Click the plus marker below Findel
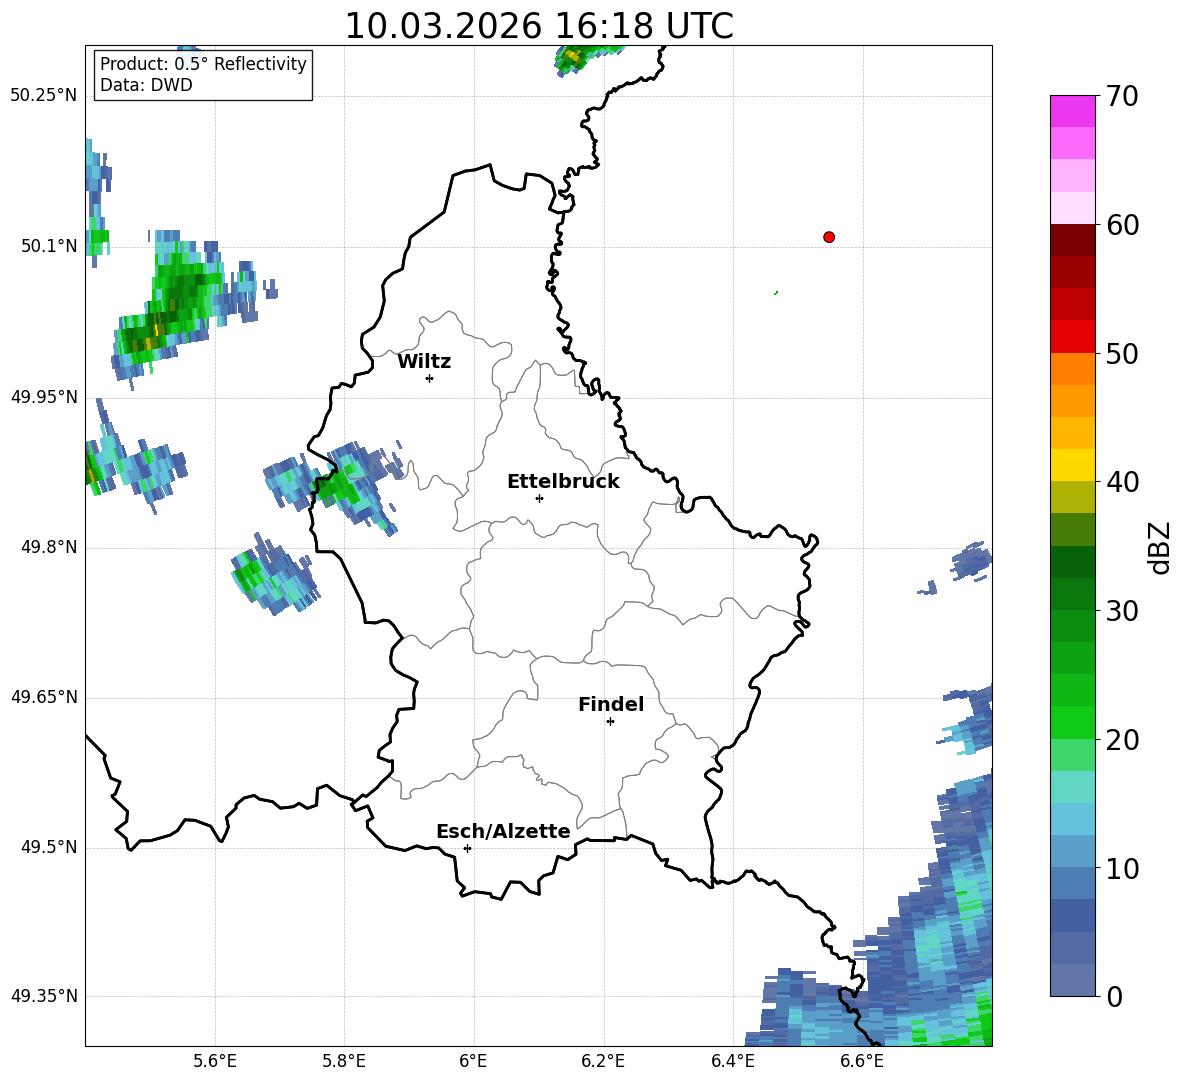Image resolution: width=1184 pixels, height=1081 pixels. click(610, 722)
